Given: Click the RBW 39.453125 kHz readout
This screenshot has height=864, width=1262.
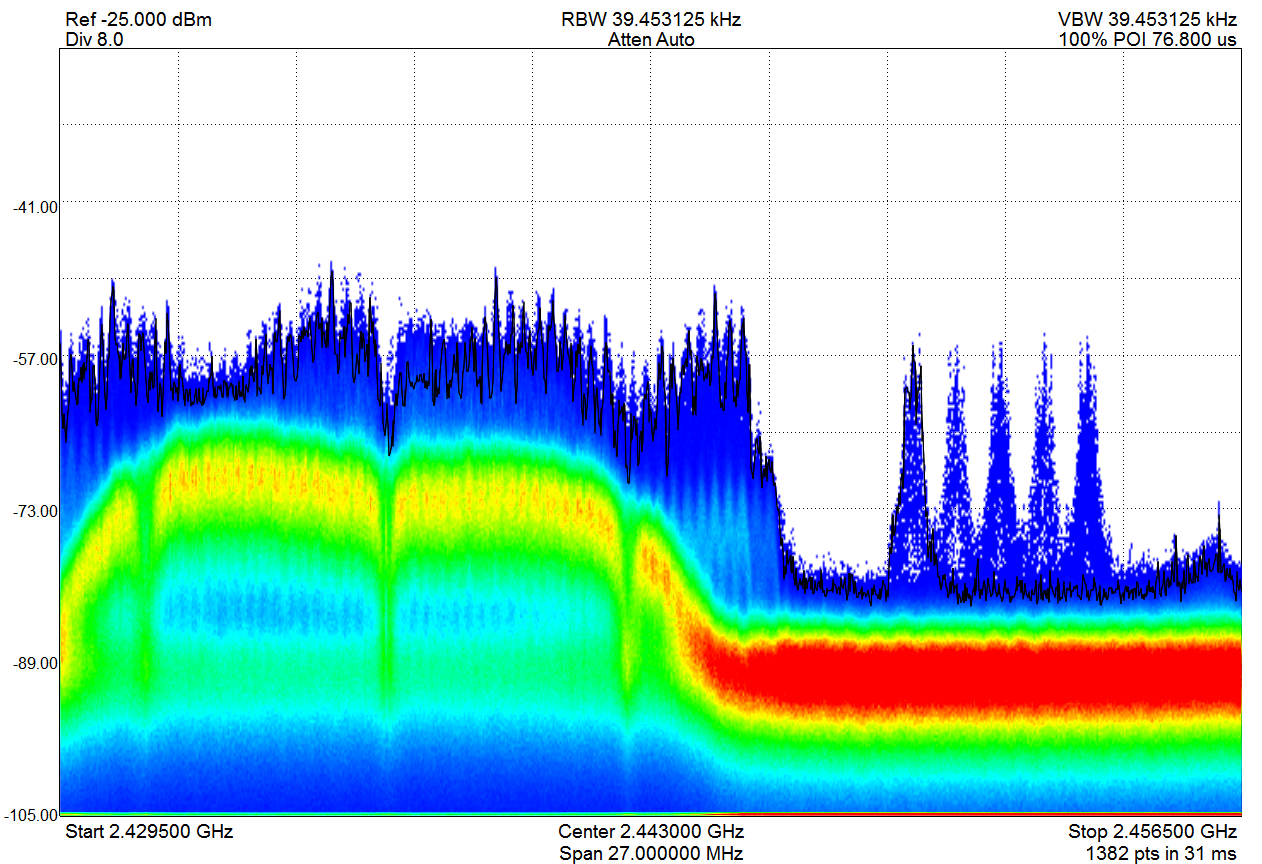Looking at the screenshot, I should [x=651, y=20].
